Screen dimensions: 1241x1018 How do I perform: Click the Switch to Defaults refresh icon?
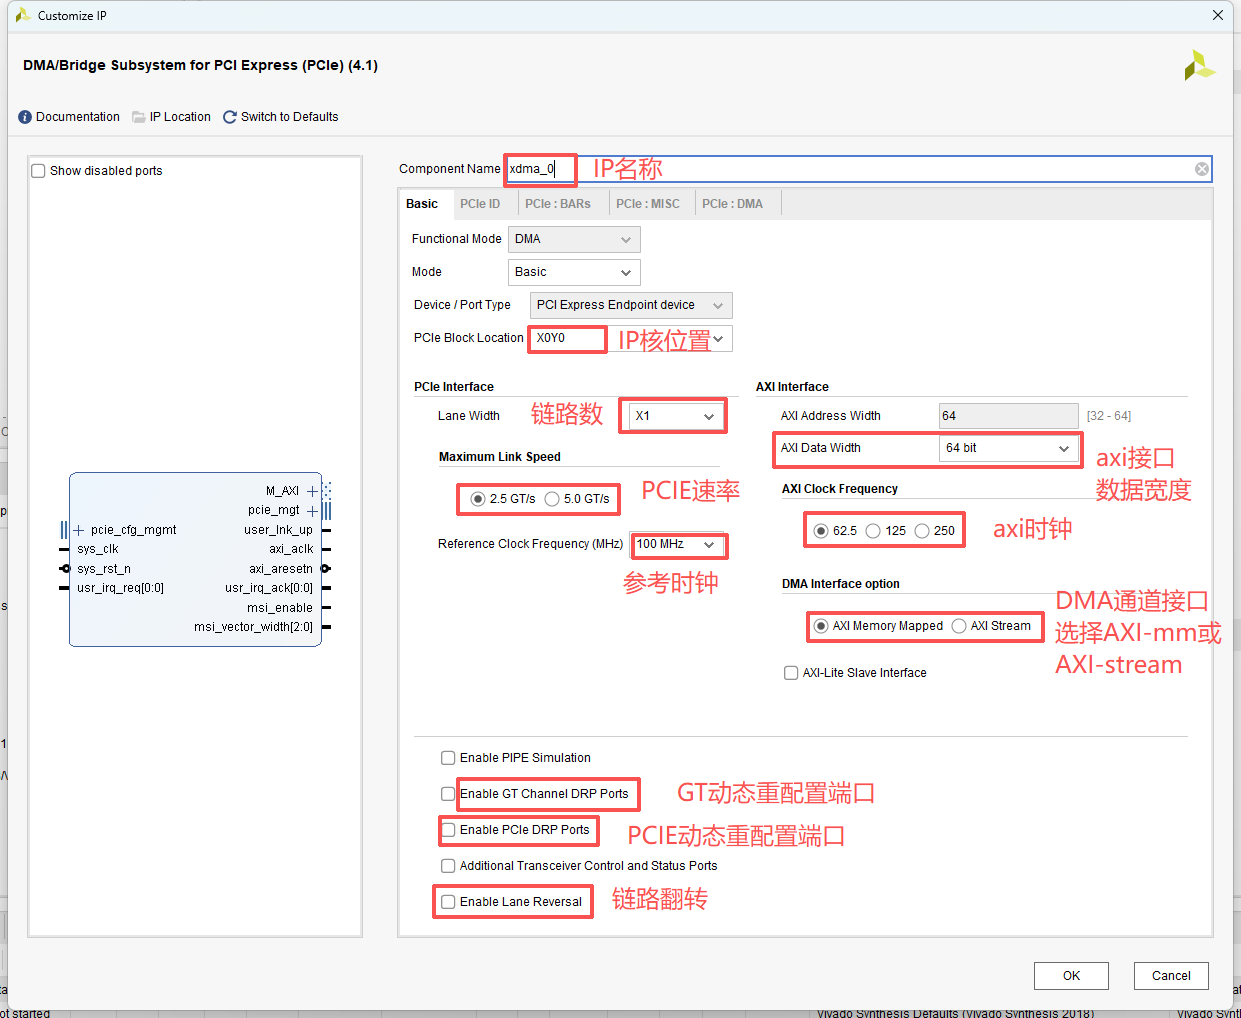pos(230,117)
